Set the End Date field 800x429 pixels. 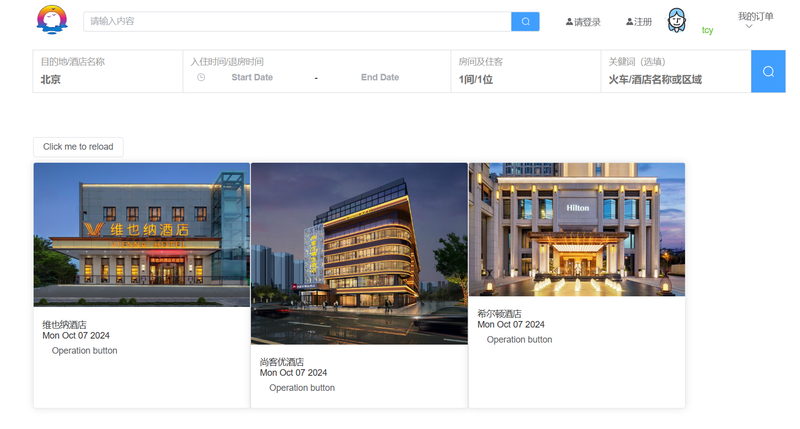pyautogui.click(x=380, y=77)
